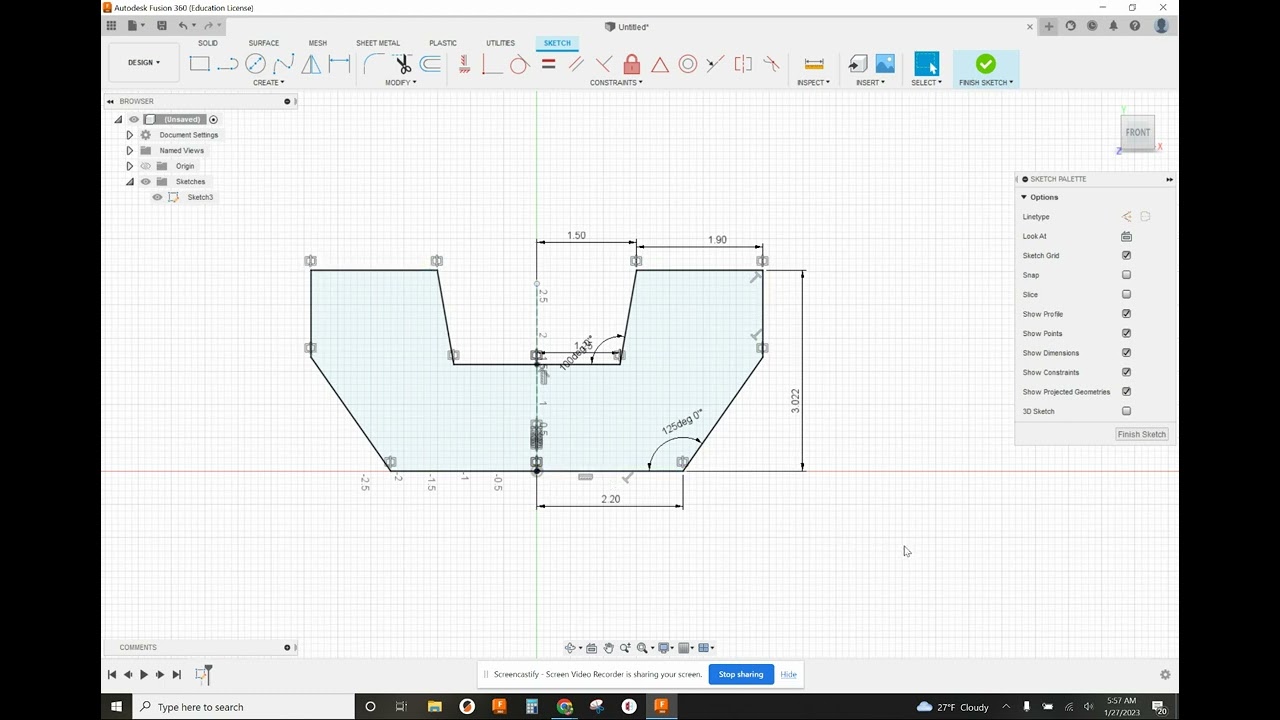Uncheck the Show Constraints checkbox
This screenshot has width=1280, height=720.
click(1126, 372)
